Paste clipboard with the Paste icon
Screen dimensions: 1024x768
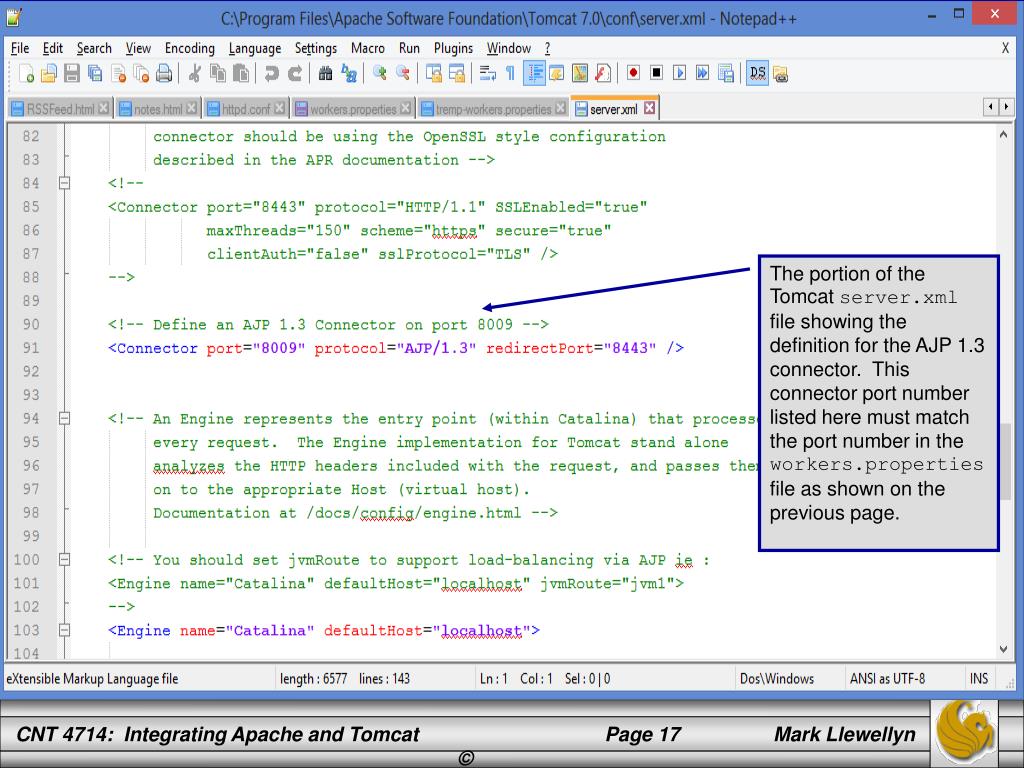coord(241,73)
